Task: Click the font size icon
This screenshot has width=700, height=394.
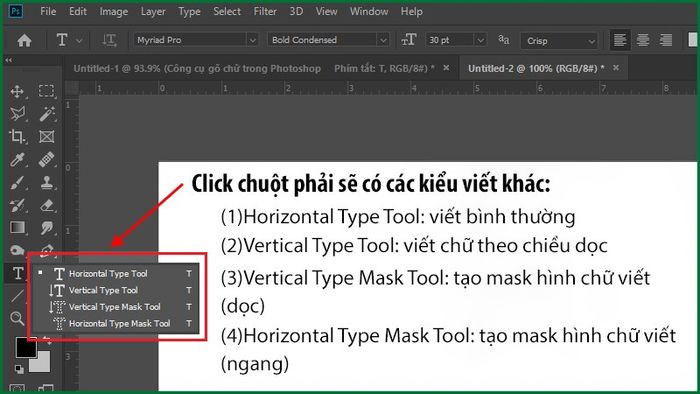Action: pyautogui.click(x=408, y=40)
